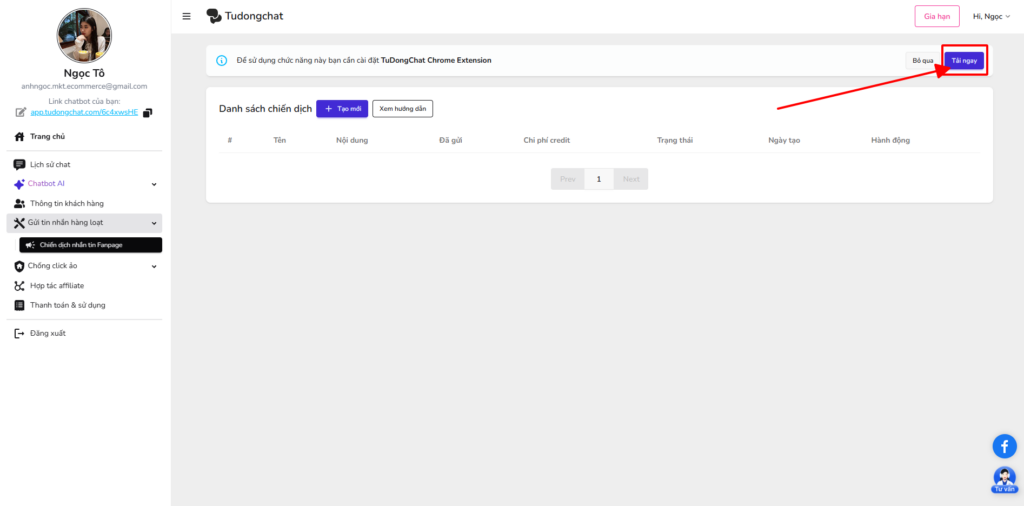Click the Trang chủ home icon
Image resolution: width=1024 pixels, height=506 pixels.
coord(20,136)
